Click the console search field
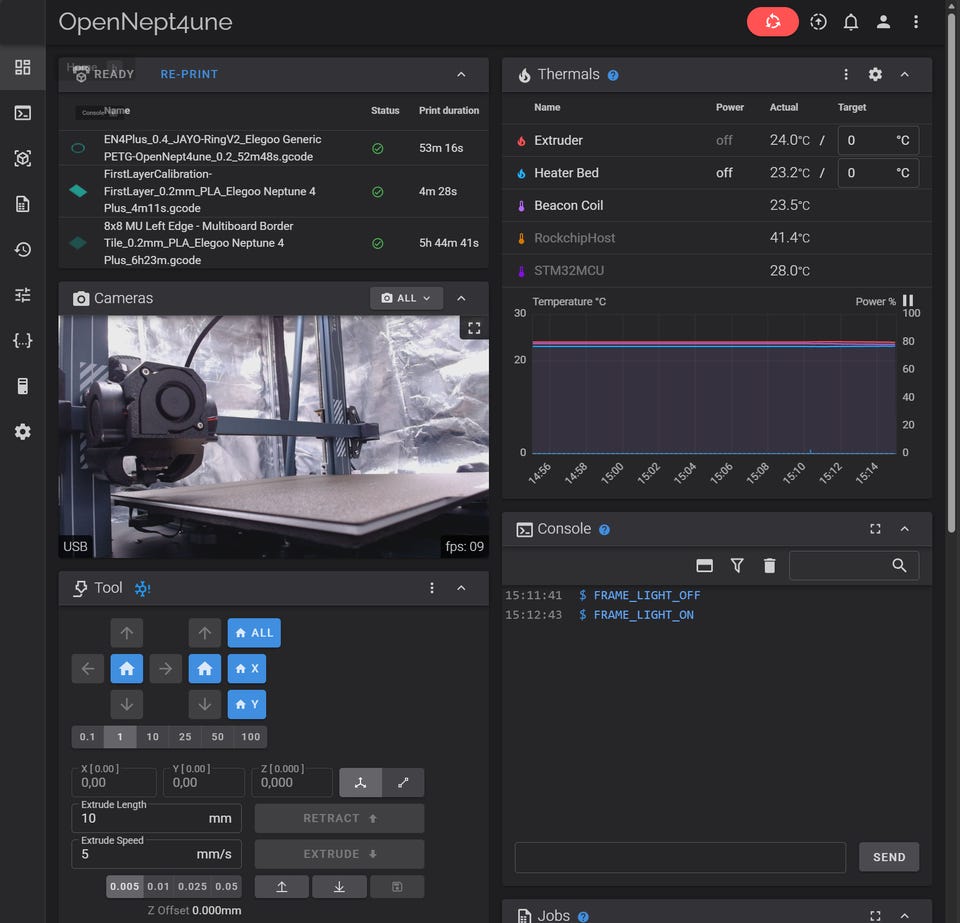 pos(853,566)
